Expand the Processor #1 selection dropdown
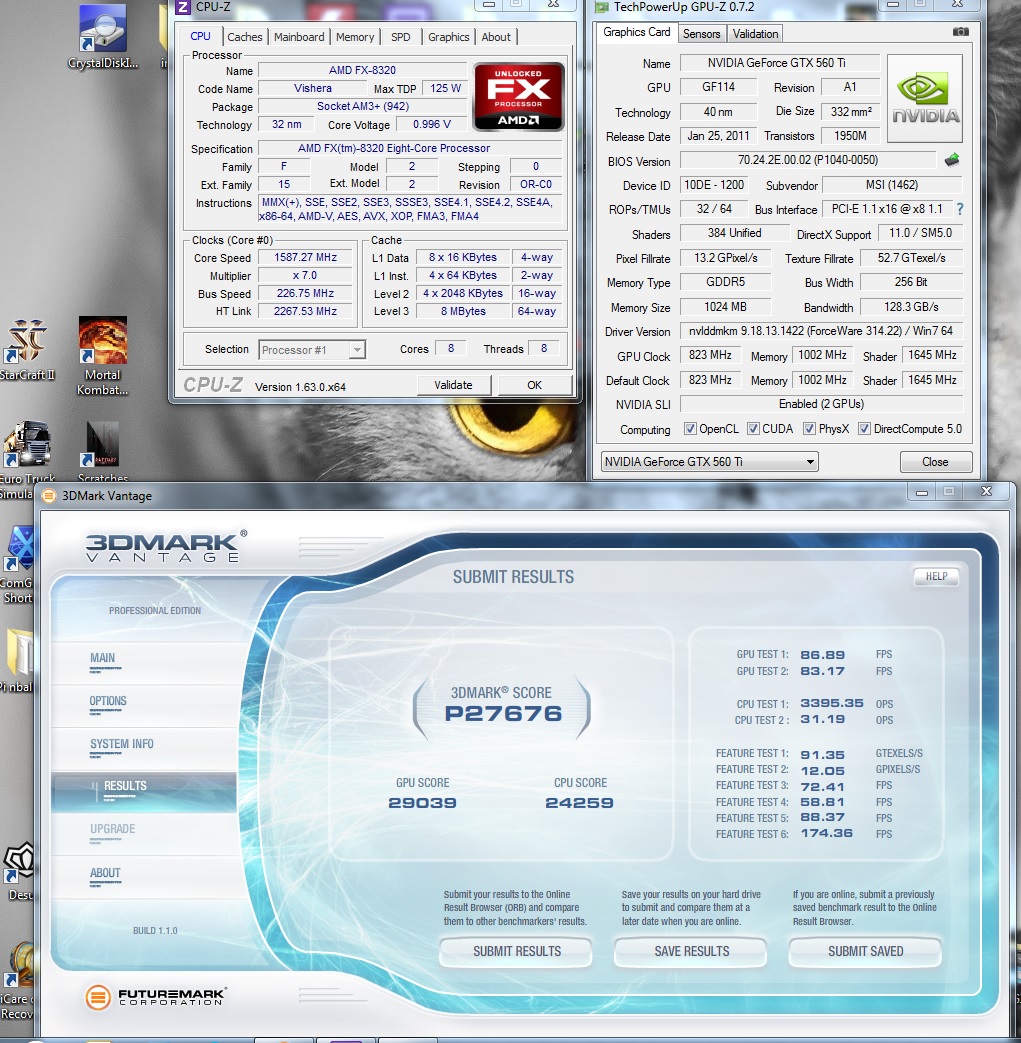 pos(312,350)
